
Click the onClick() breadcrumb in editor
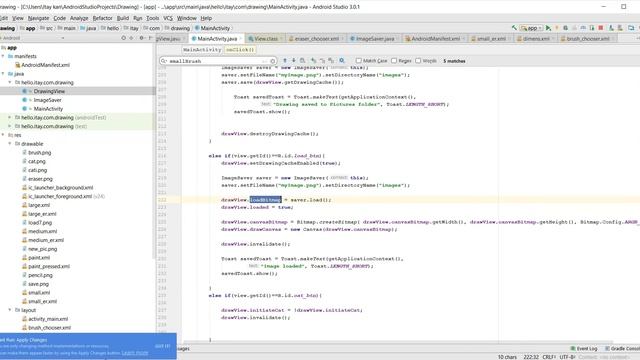coord(240,49)
